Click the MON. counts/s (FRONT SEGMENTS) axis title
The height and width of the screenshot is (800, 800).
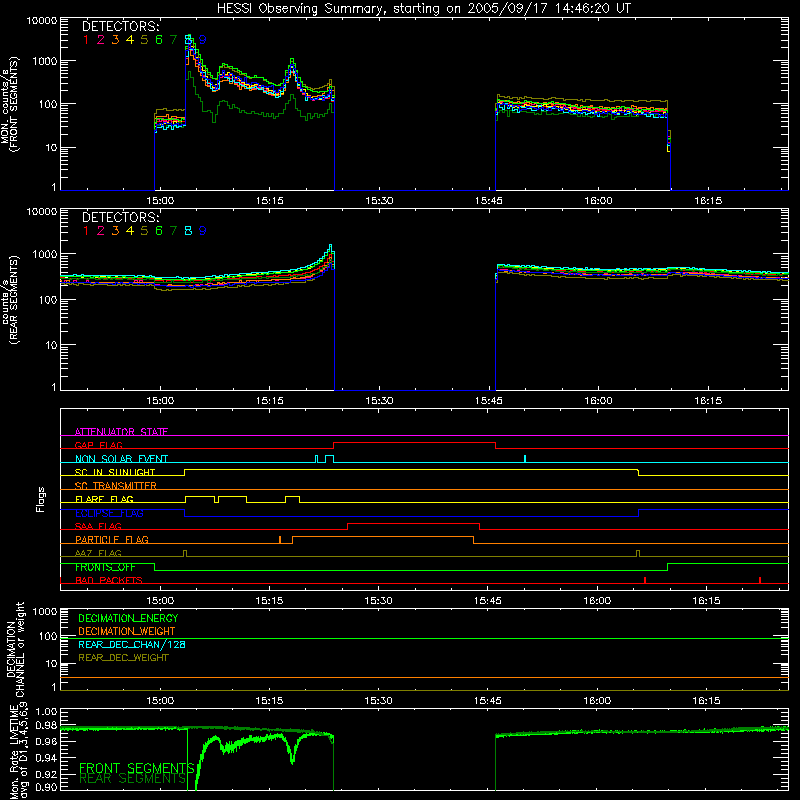(10, 104)
